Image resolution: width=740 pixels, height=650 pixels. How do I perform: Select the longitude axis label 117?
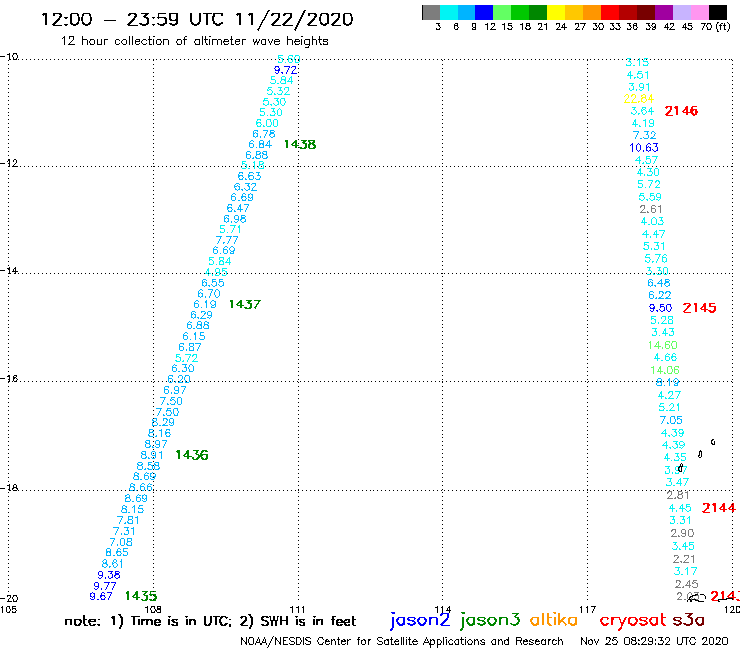(588, 609)
